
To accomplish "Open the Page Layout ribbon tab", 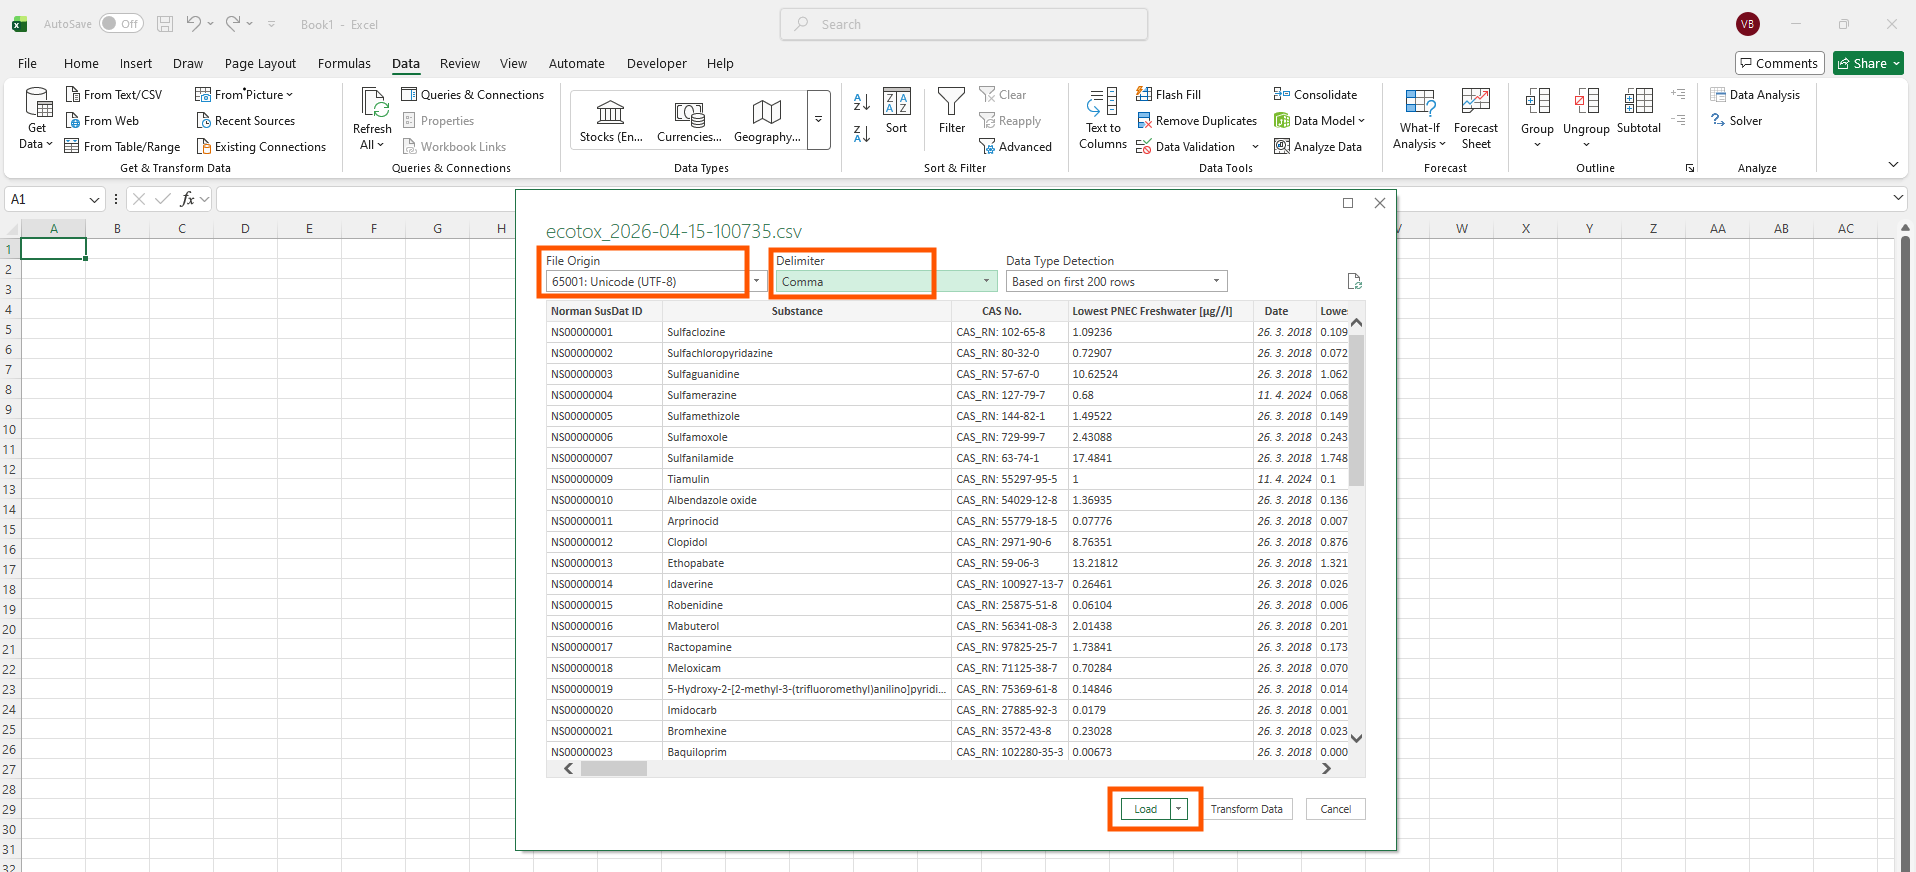I will pyautogui.click(x=260, y=64).
